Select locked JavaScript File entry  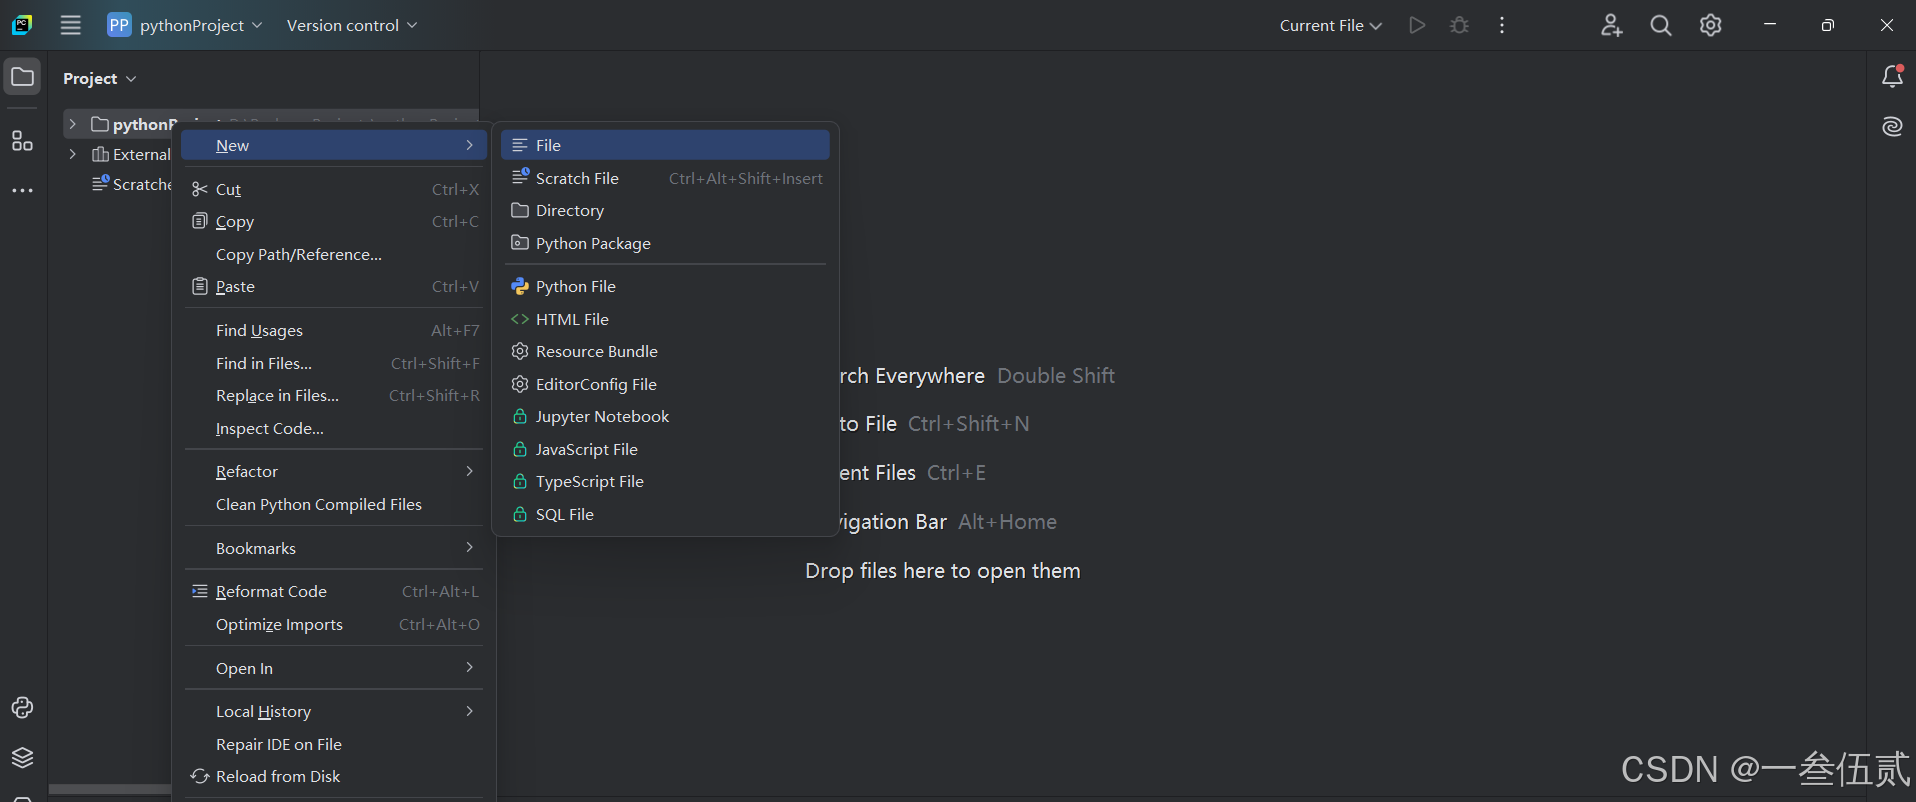[665, 449]
